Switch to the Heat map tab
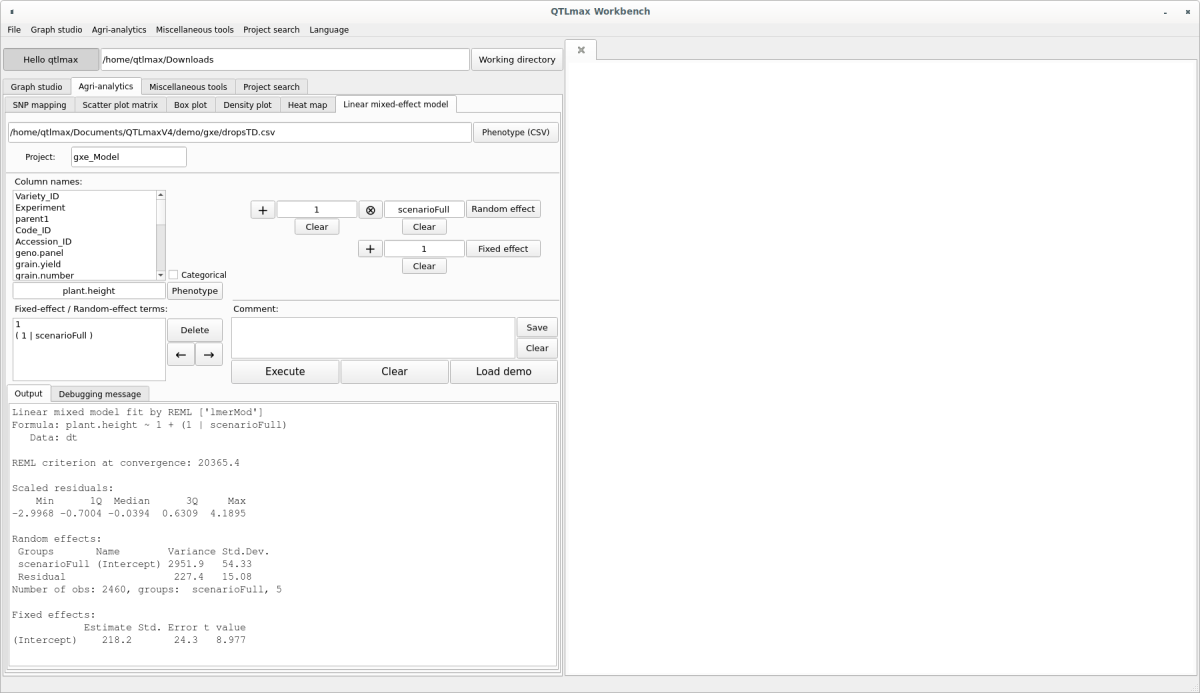This screenshot has height=693, width=1200. tap(307, 105)
